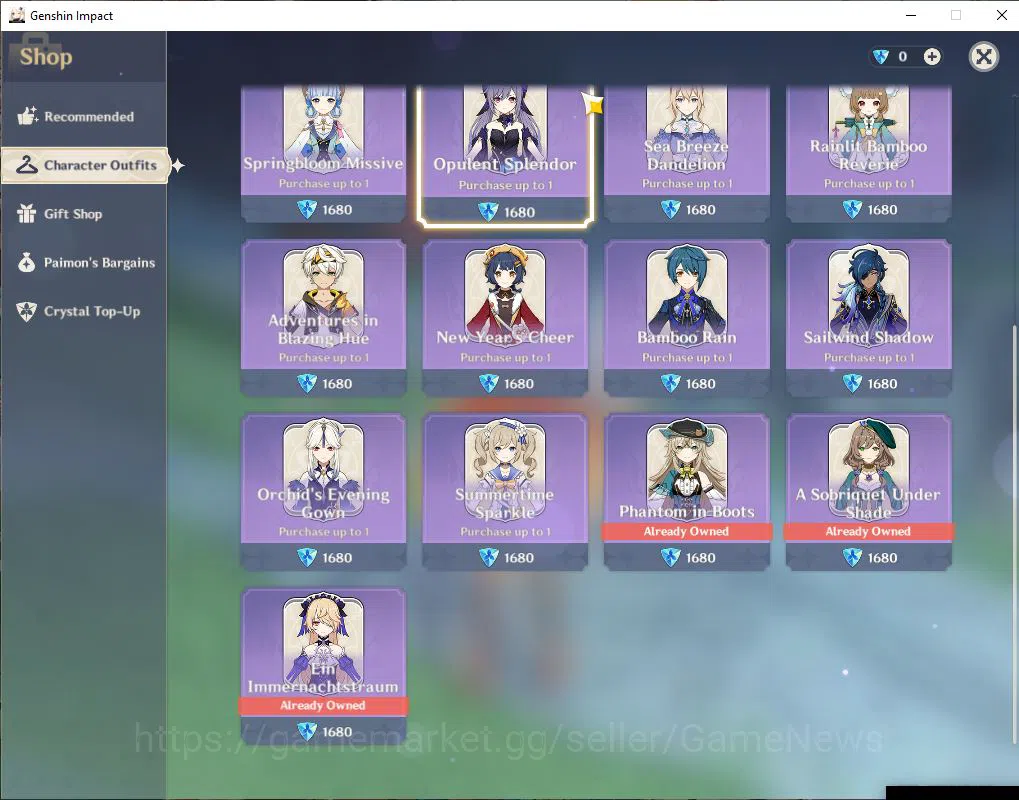Click the outfit list vertical scrollbar

[1014, 533]
